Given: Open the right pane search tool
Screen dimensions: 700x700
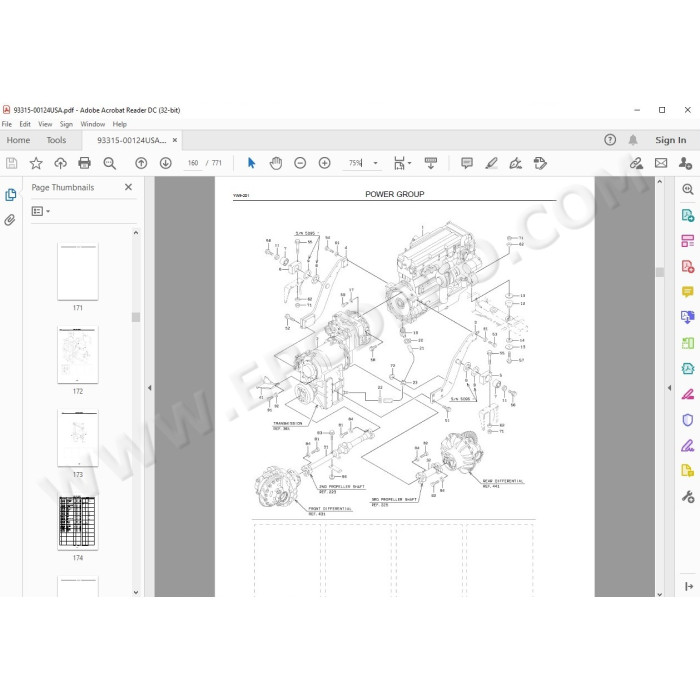Looking at the screenshot, I should click(688, 189).
